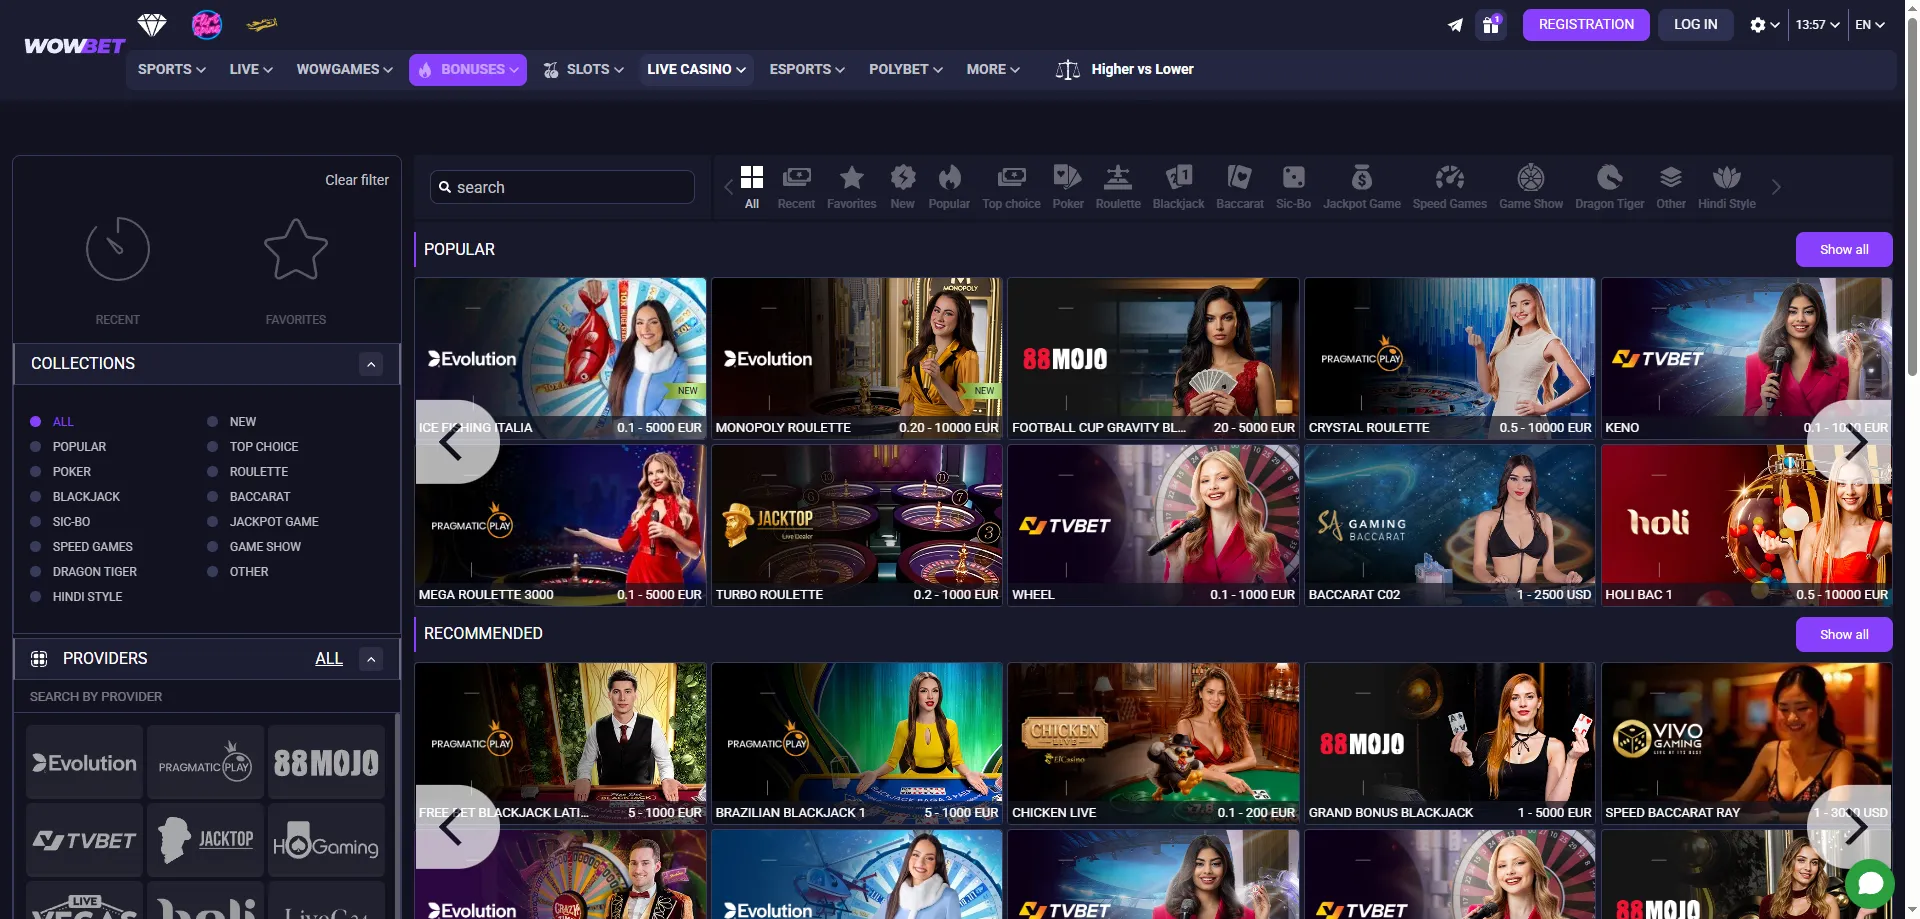Open the WOWGAMES dropdown menu
This screenshot has width=1920, height=919.
coord(345,69)
